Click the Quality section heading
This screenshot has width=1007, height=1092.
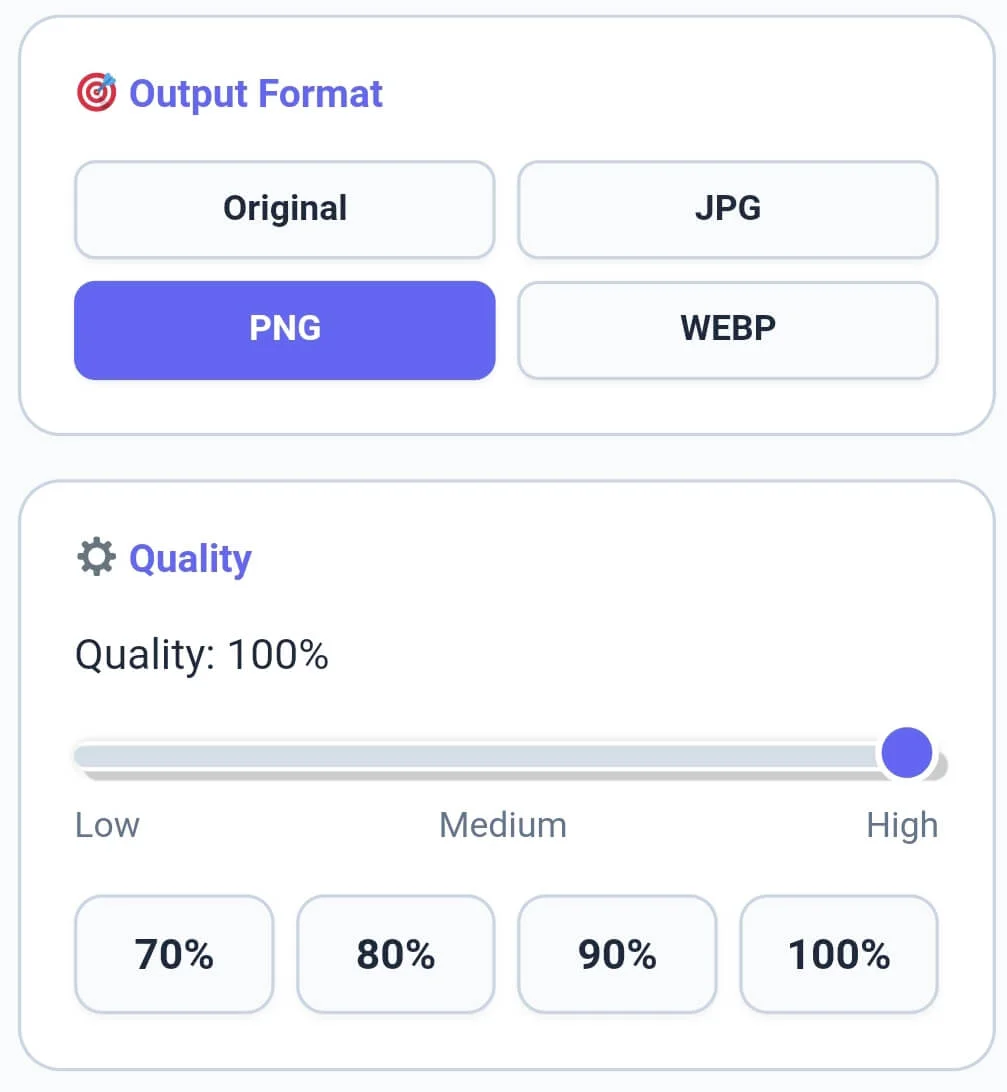190,558
